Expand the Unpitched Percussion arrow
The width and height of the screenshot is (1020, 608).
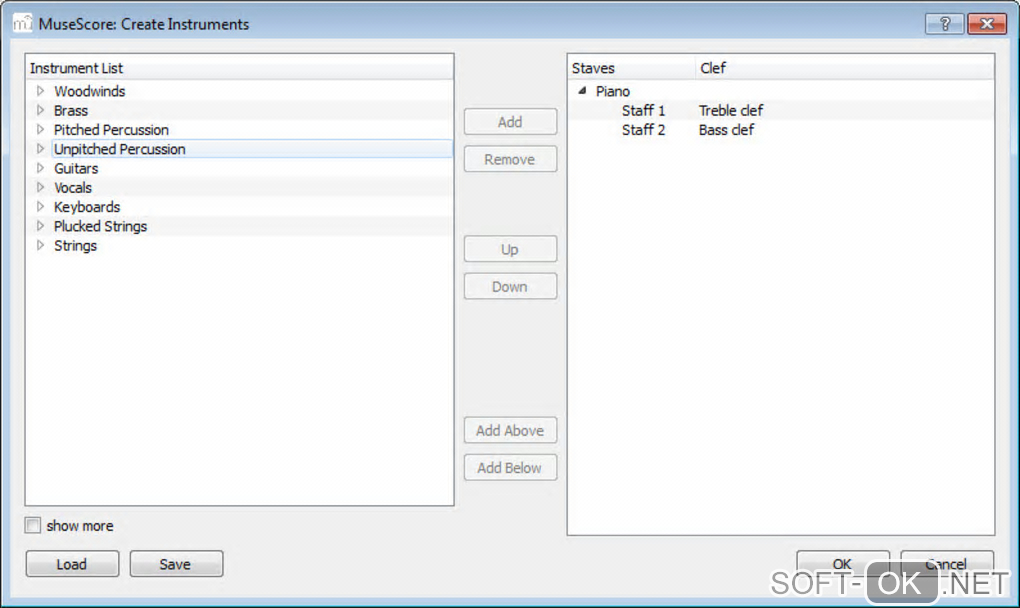click(40, 149)
